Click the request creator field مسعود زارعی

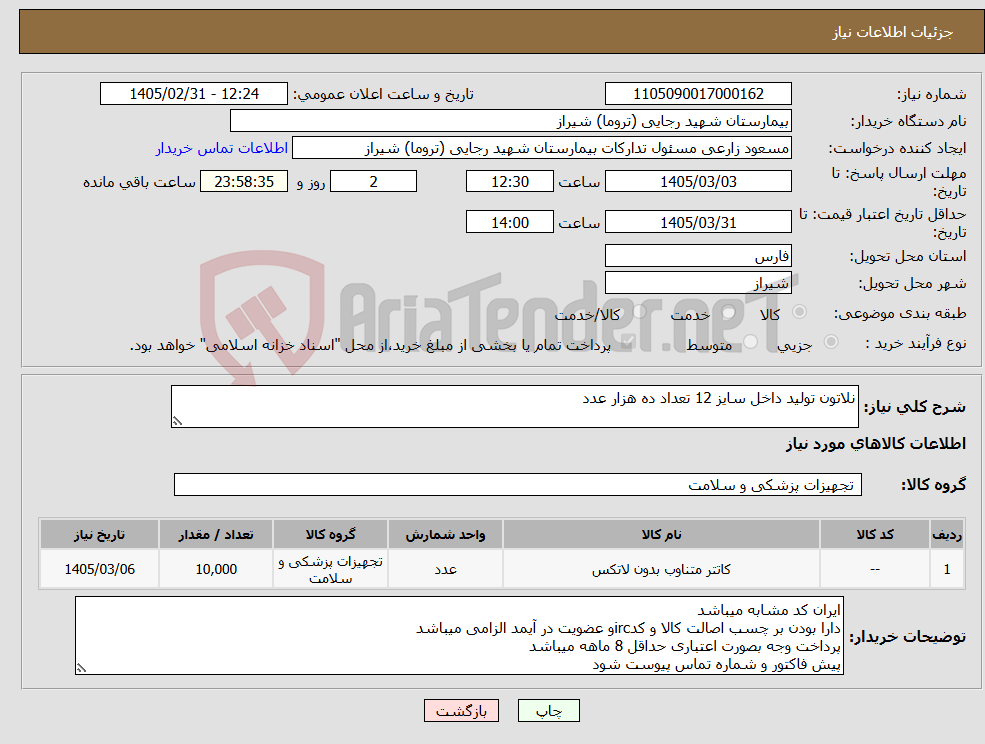[x=541, y=148]
